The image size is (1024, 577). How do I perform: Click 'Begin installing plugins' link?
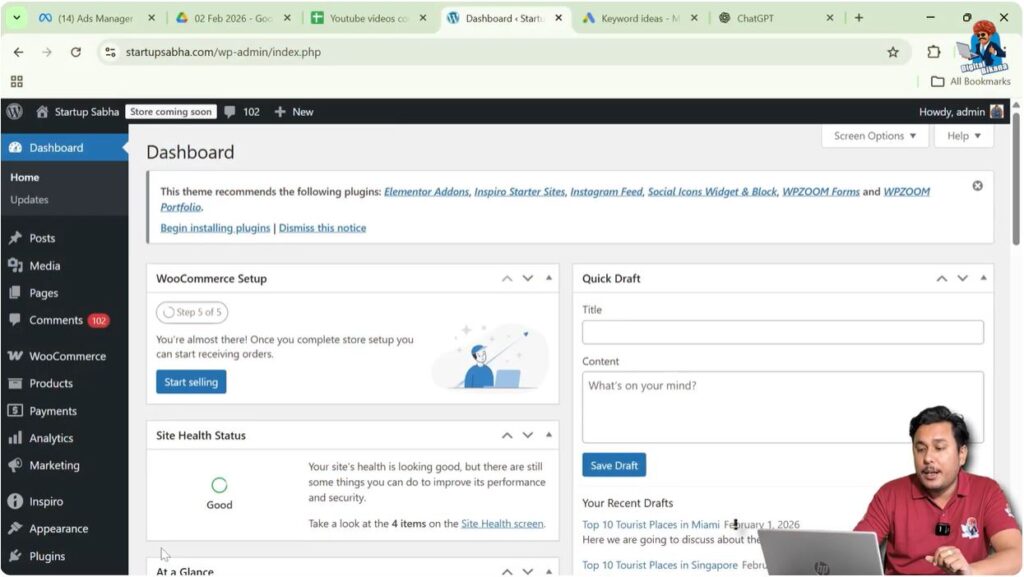point(214,227)
